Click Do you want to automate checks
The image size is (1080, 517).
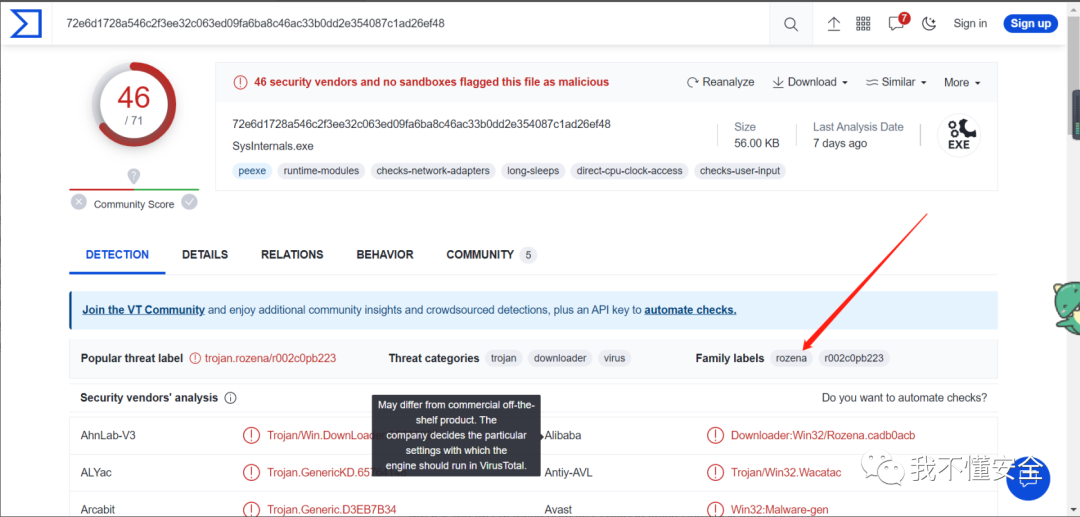[x=904, y=398]
